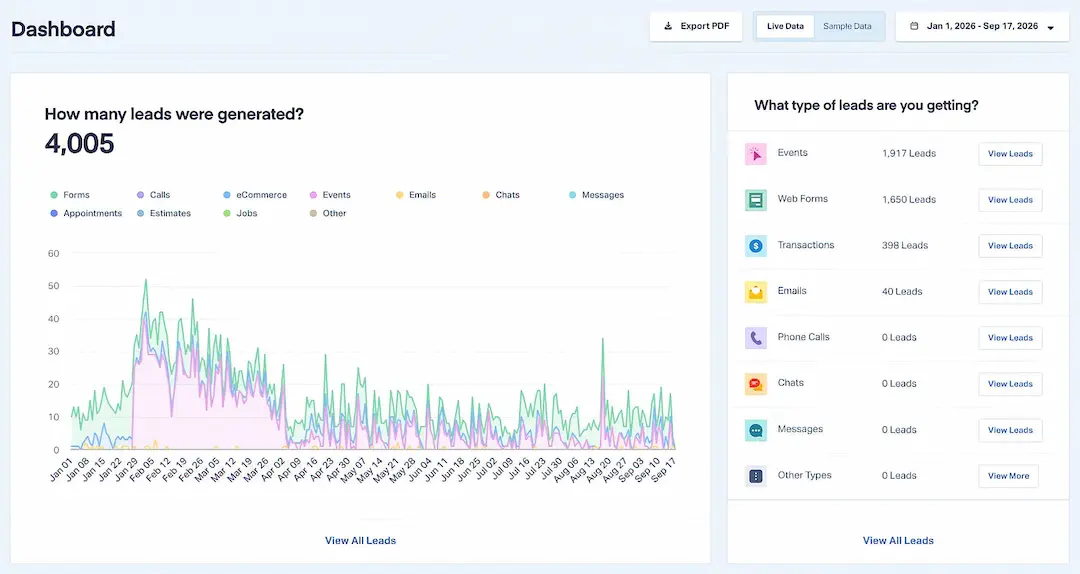
Task: Click the date range dropdown arrow
Action: coord(1050,28)
